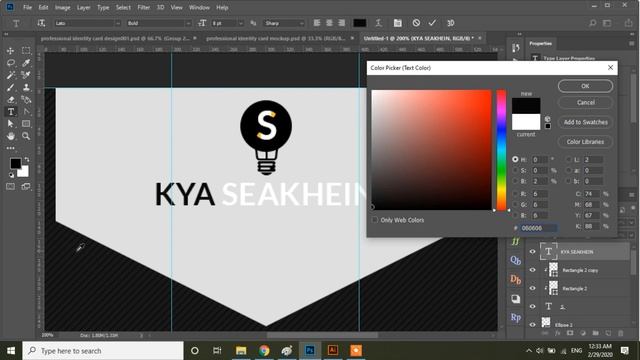Screen dimensions: 640x360
Task: Select the L lightness radio button
Action: pos(569,160)
